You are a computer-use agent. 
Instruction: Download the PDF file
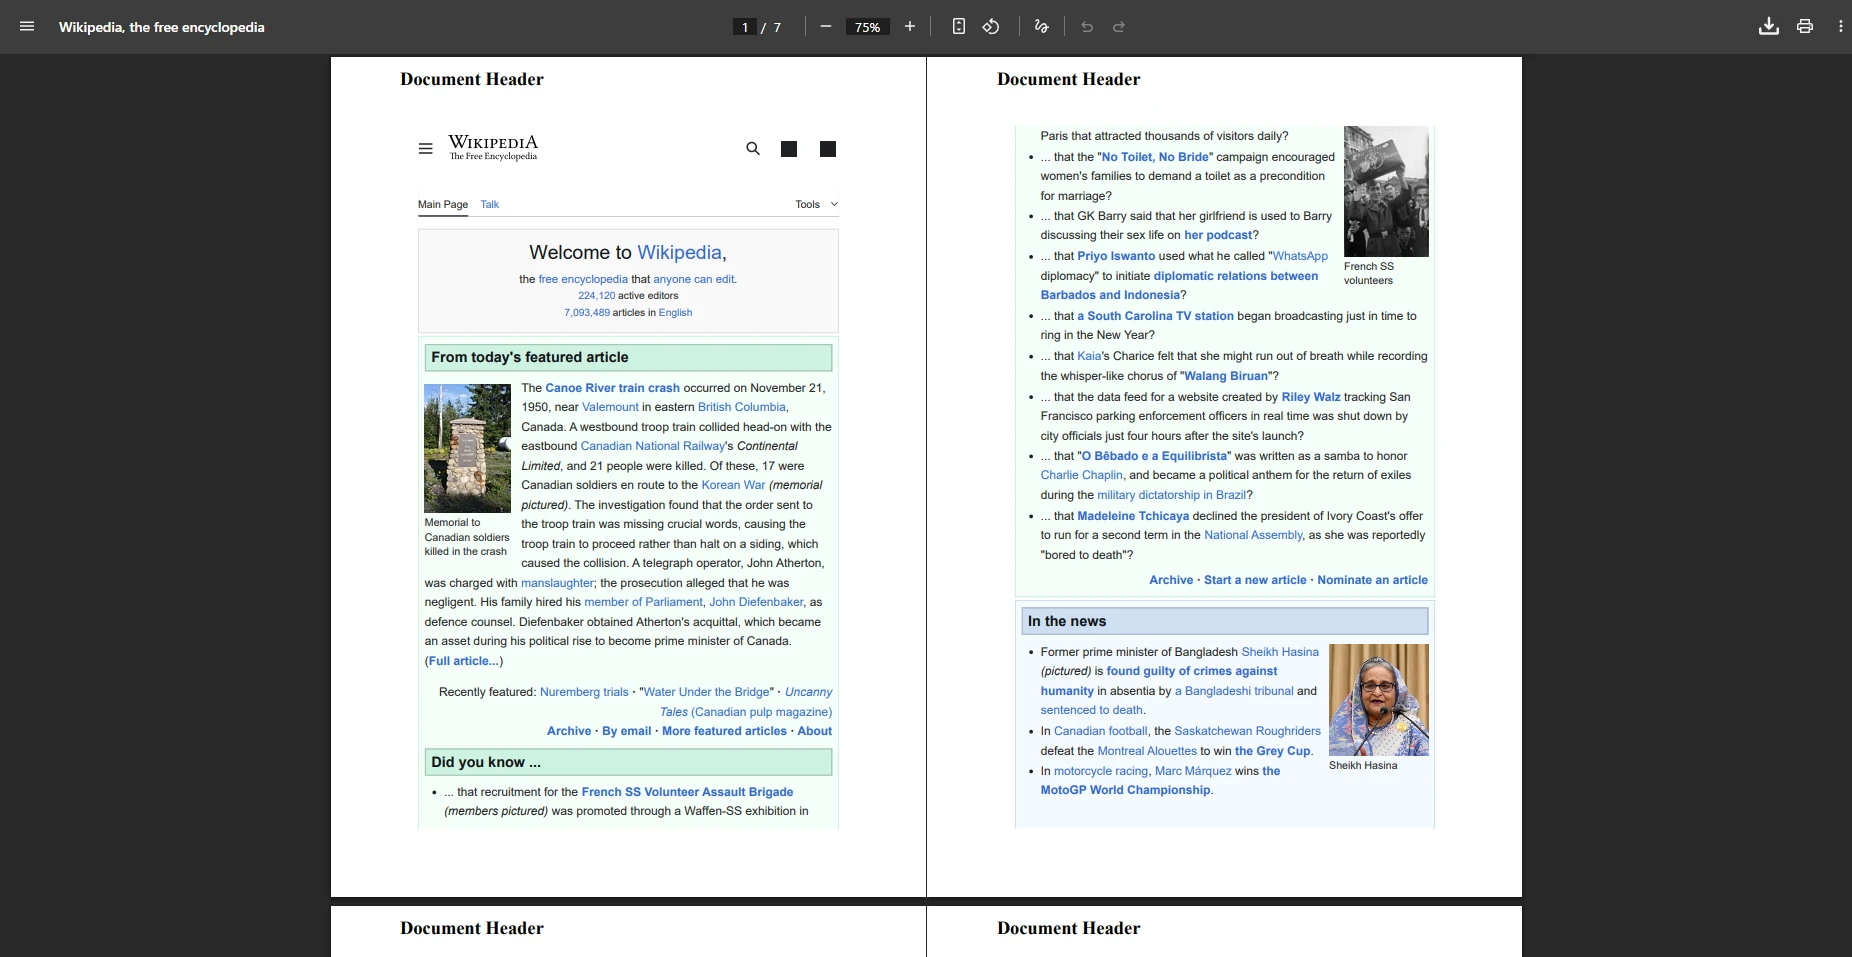[1768, 27]
